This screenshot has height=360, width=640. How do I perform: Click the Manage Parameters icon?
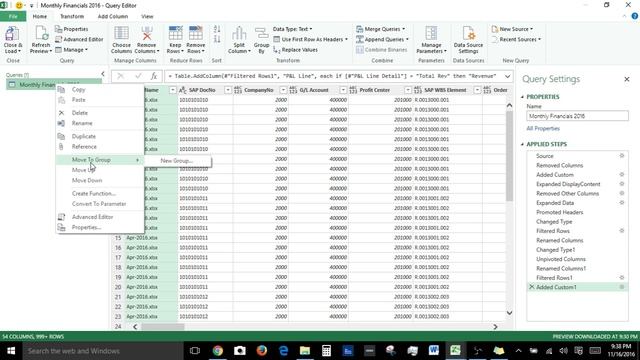tap(431, 33)
